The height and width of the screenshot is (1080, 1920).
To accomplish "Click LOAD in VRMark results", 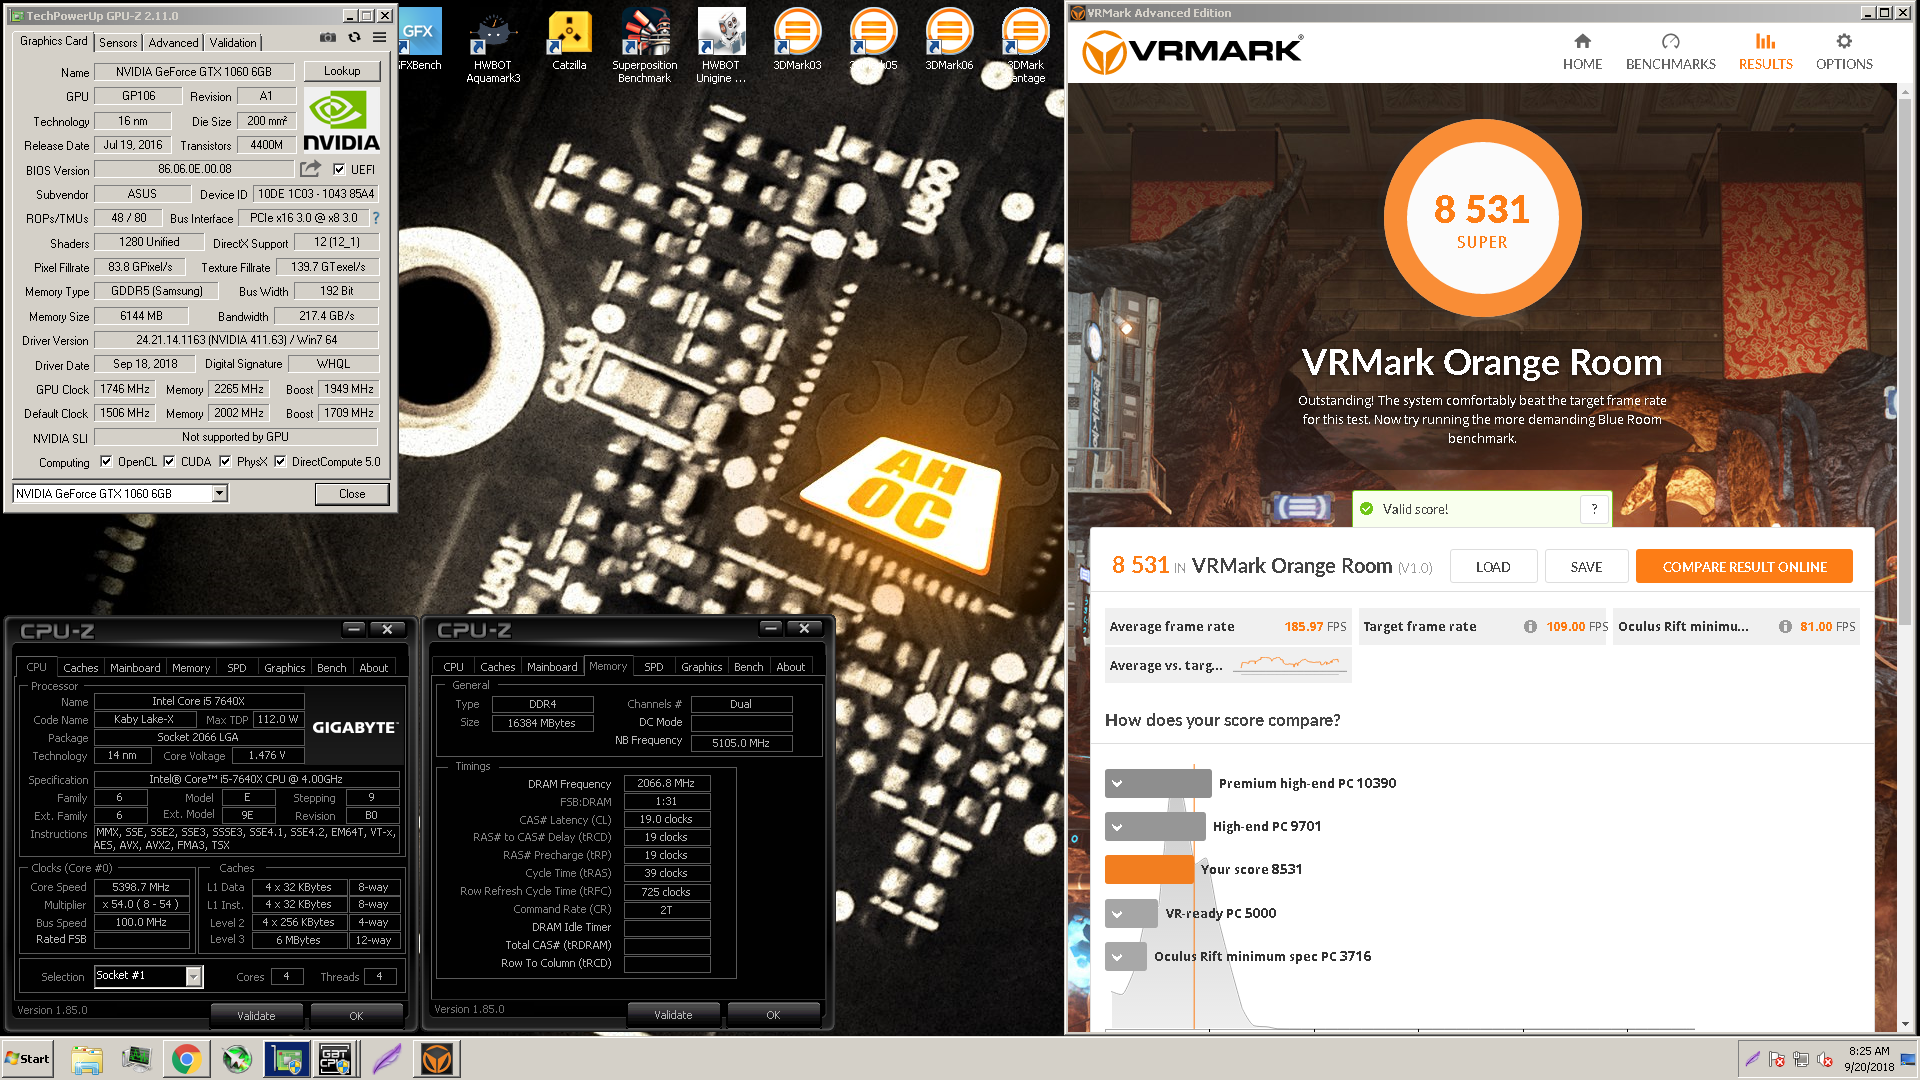I will click(x=1493, y=566).
